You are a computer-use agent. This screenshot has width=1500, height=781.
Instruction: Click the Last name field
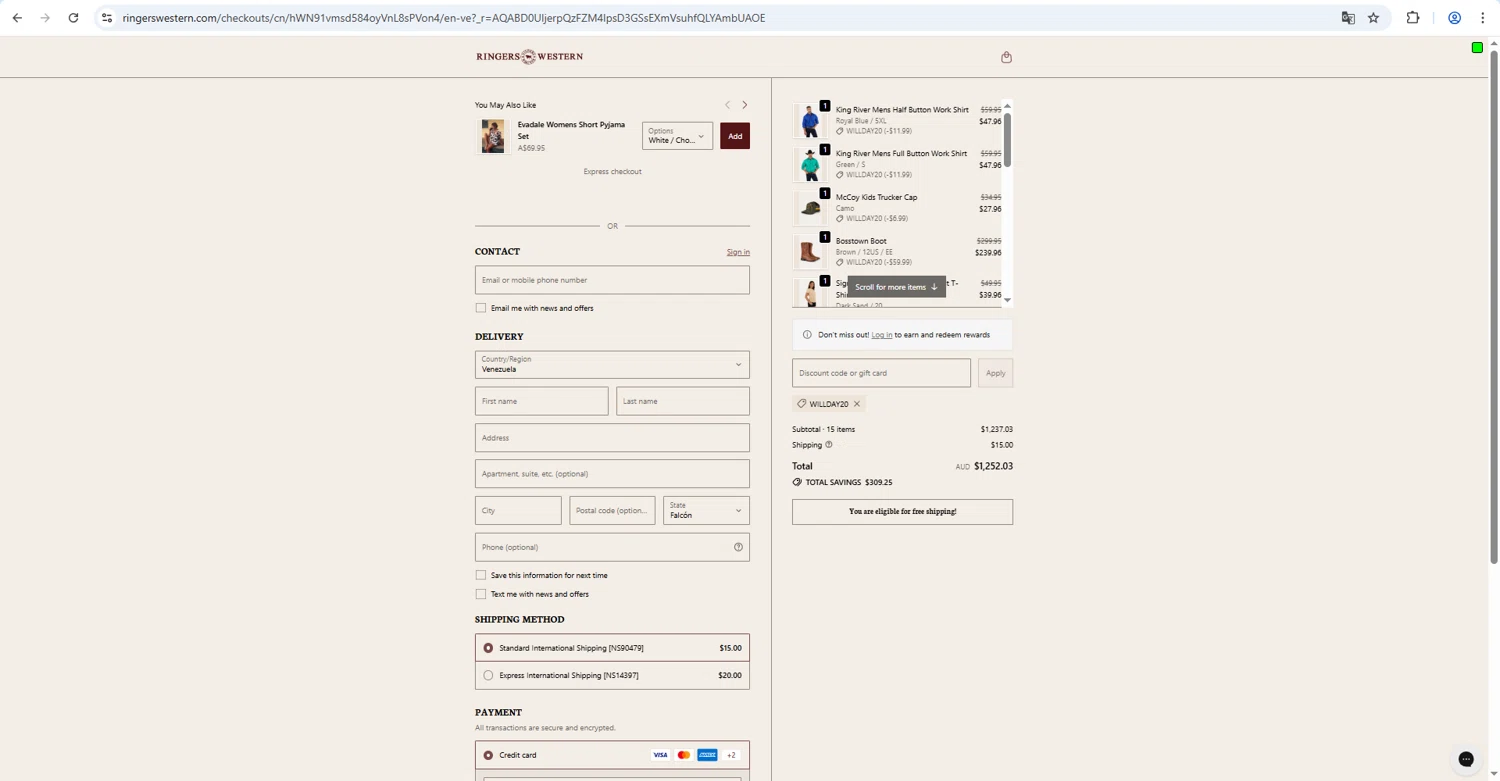pyautogui.click(x=683, y=401)
